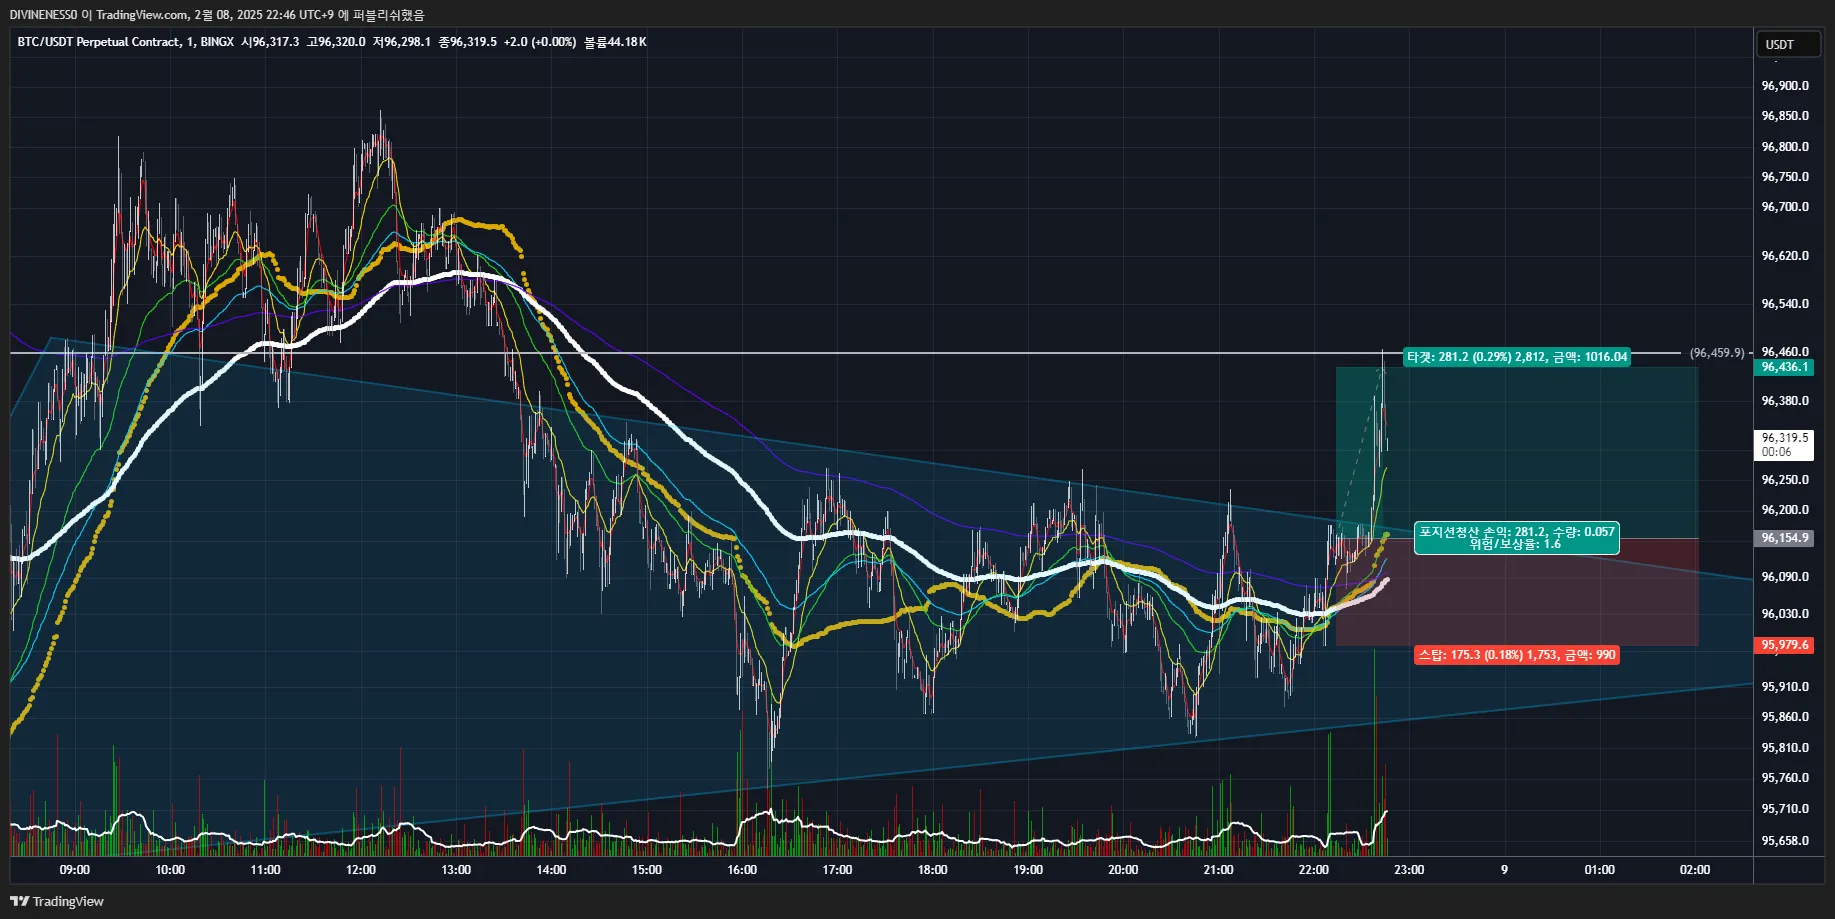Click the BINGX exchange label

pyautogui.click(x=217, y=42)
